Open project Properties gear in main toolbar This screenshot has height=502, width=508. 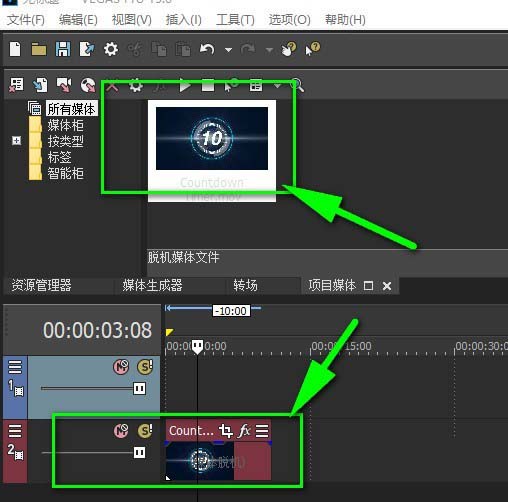(x=111, y=49)
